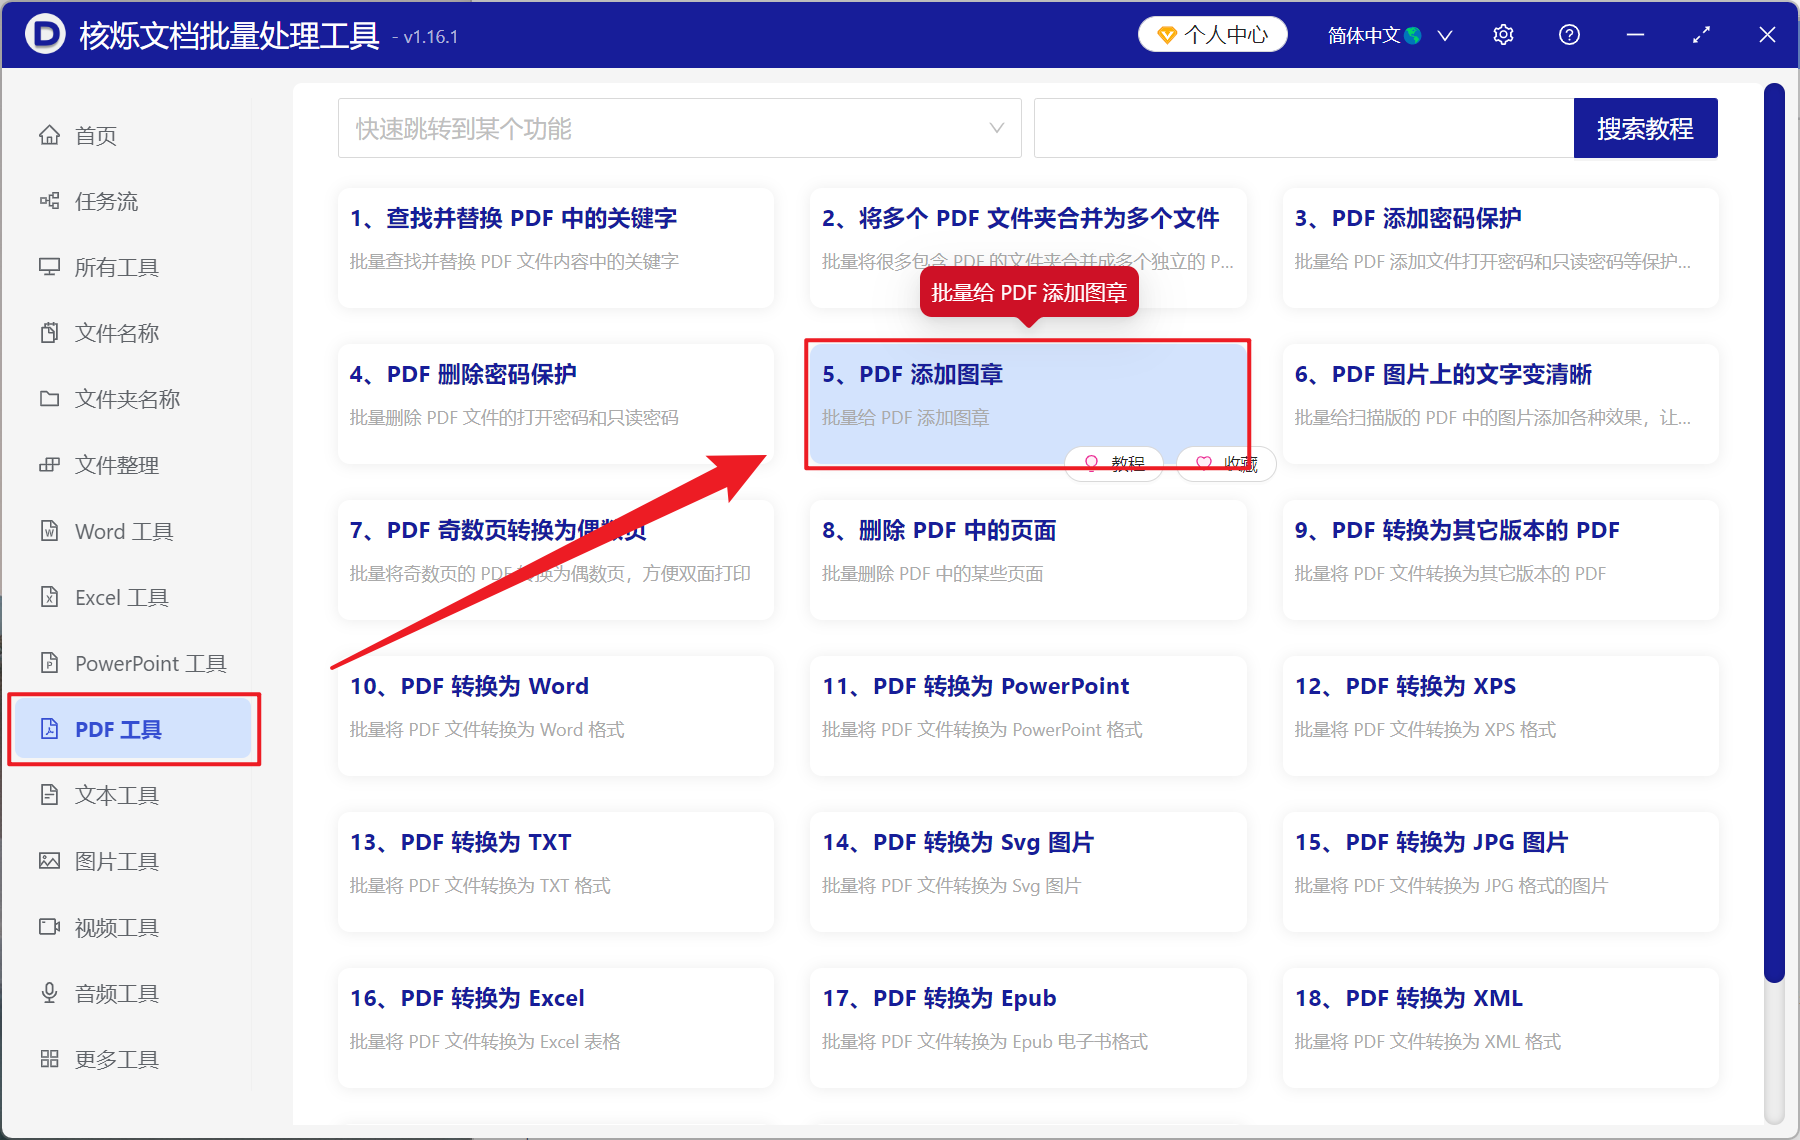Favorite PDF 添加图章 via 收藏 button

[1224, 463]
